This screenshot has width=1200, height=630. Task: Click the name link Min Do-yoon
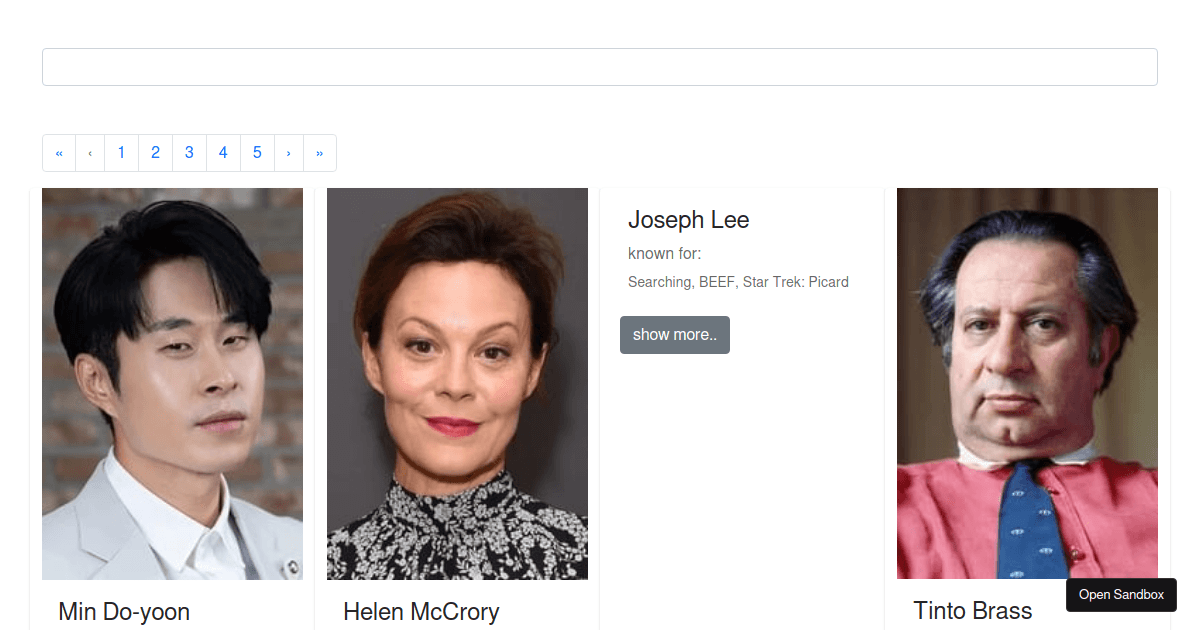123,611
